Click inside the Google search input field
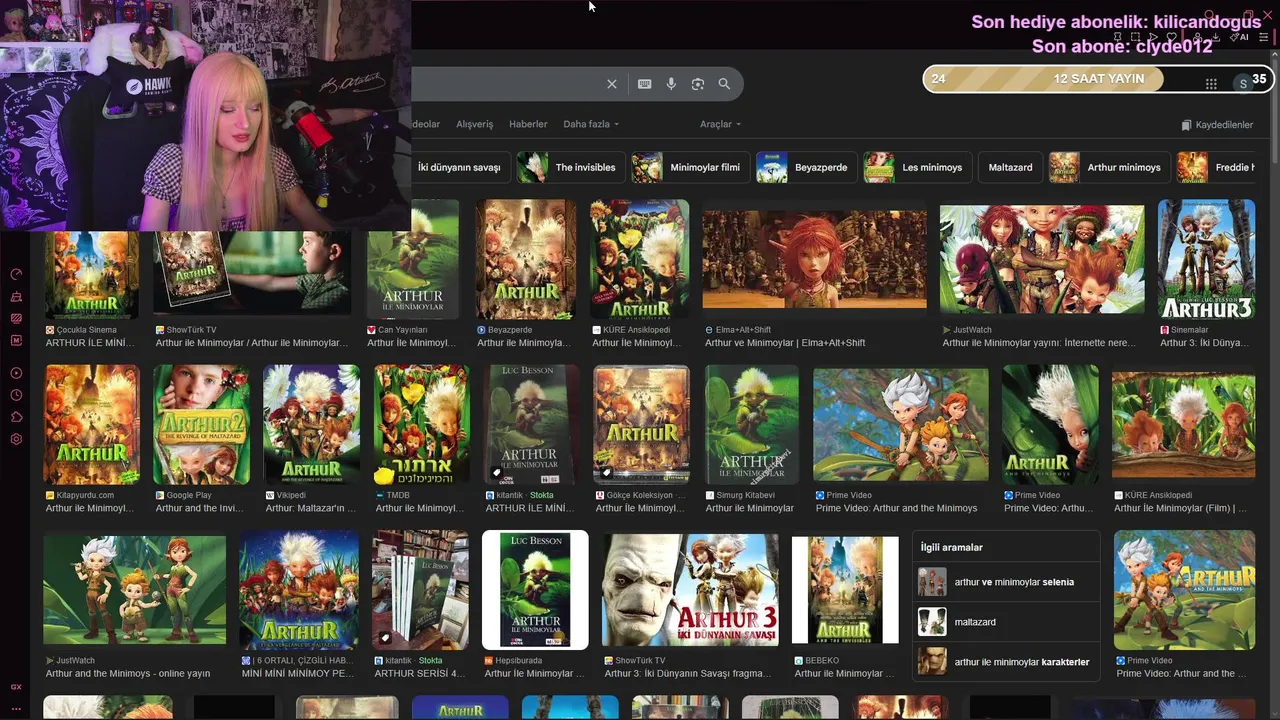The height and width of the screenshot is (720, 1280). point(505,84)
